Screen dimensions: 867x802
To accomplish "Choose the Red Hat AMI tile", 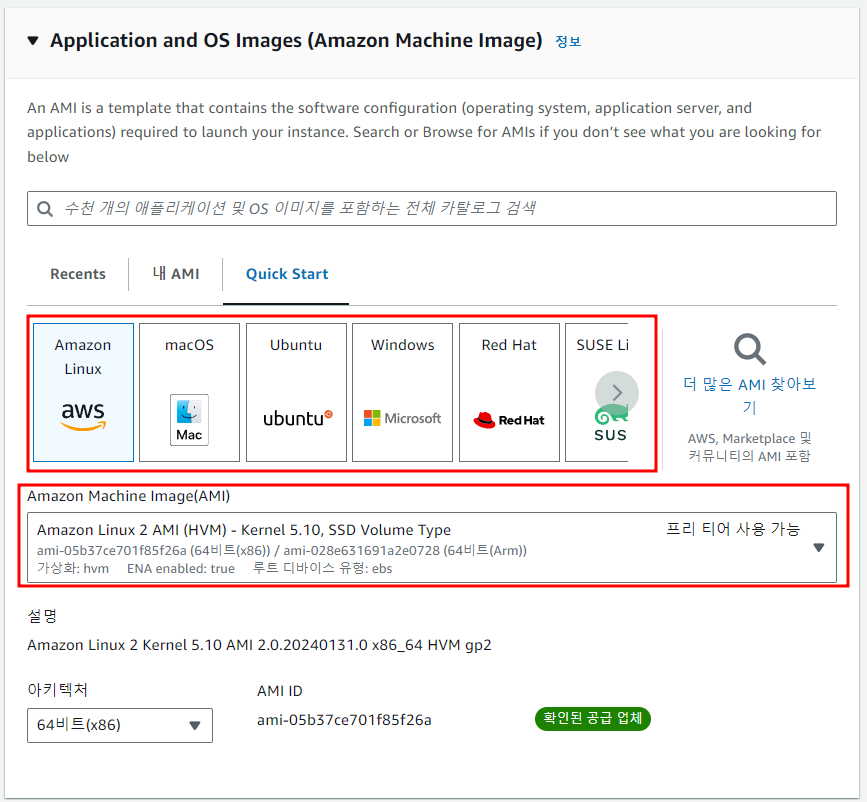I will tap(509, 392).
